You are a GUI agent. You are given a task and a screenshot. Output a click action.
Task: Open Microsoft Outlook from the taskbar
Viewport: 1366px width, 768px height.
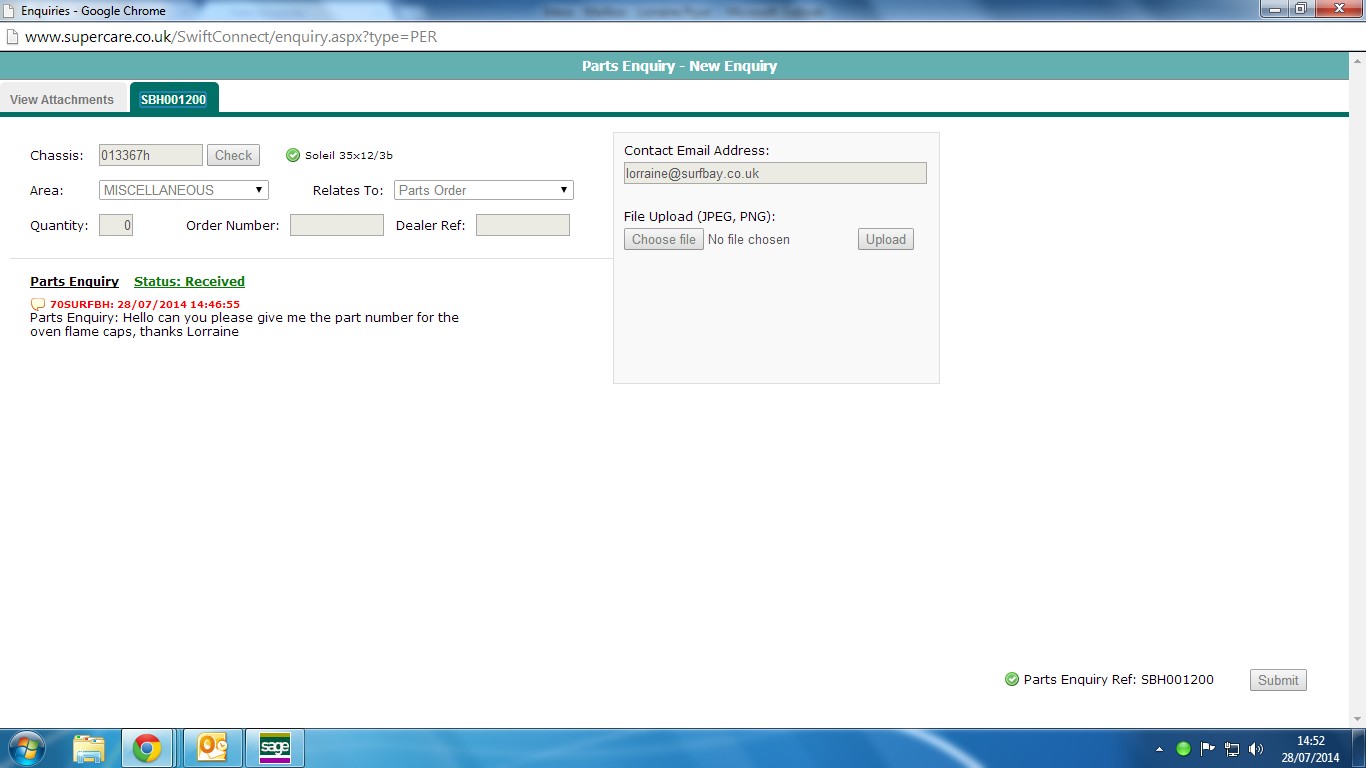coord(213,748)
